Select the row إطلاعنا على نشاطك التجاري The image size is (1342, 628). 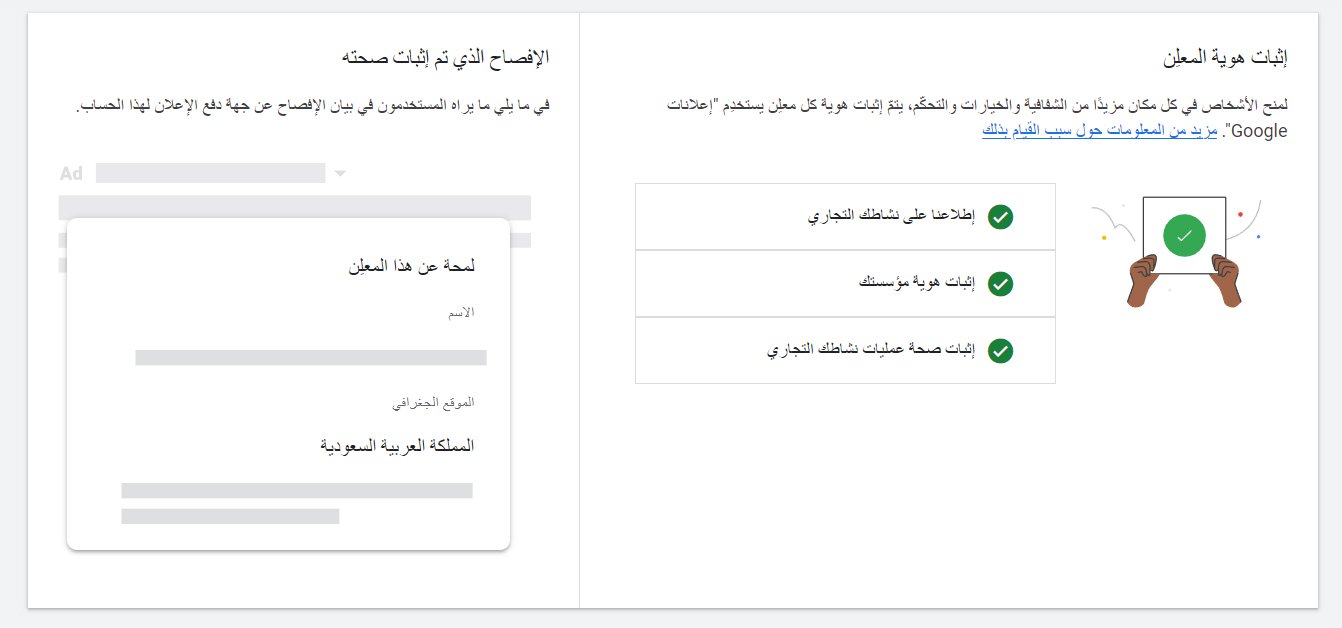click(x=845, y=217)
